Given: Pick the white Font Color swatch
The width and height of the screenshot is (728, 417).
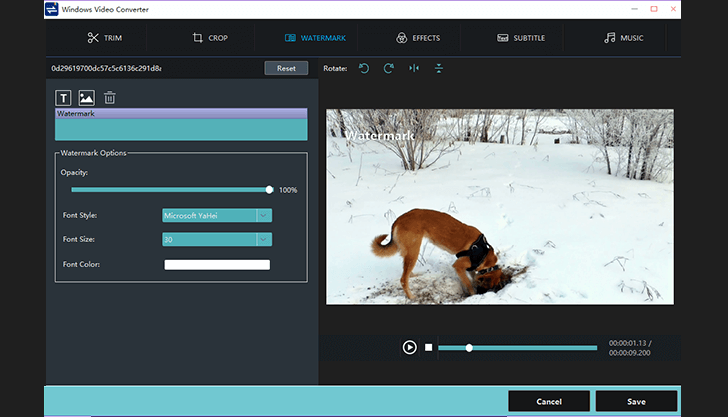Looking at the screenshot, I should tap(217, 265).
